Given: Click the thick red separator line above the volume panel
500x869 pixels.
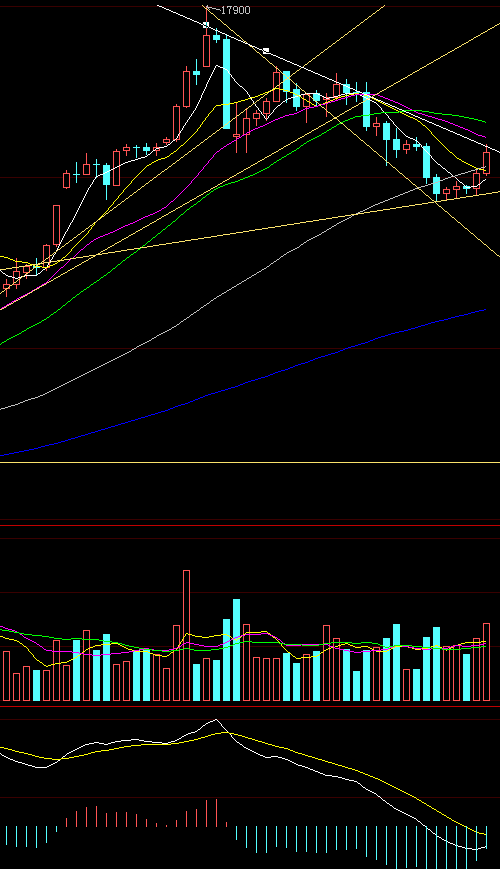Looking at the screenshot, I should click(x=250, y=525).
